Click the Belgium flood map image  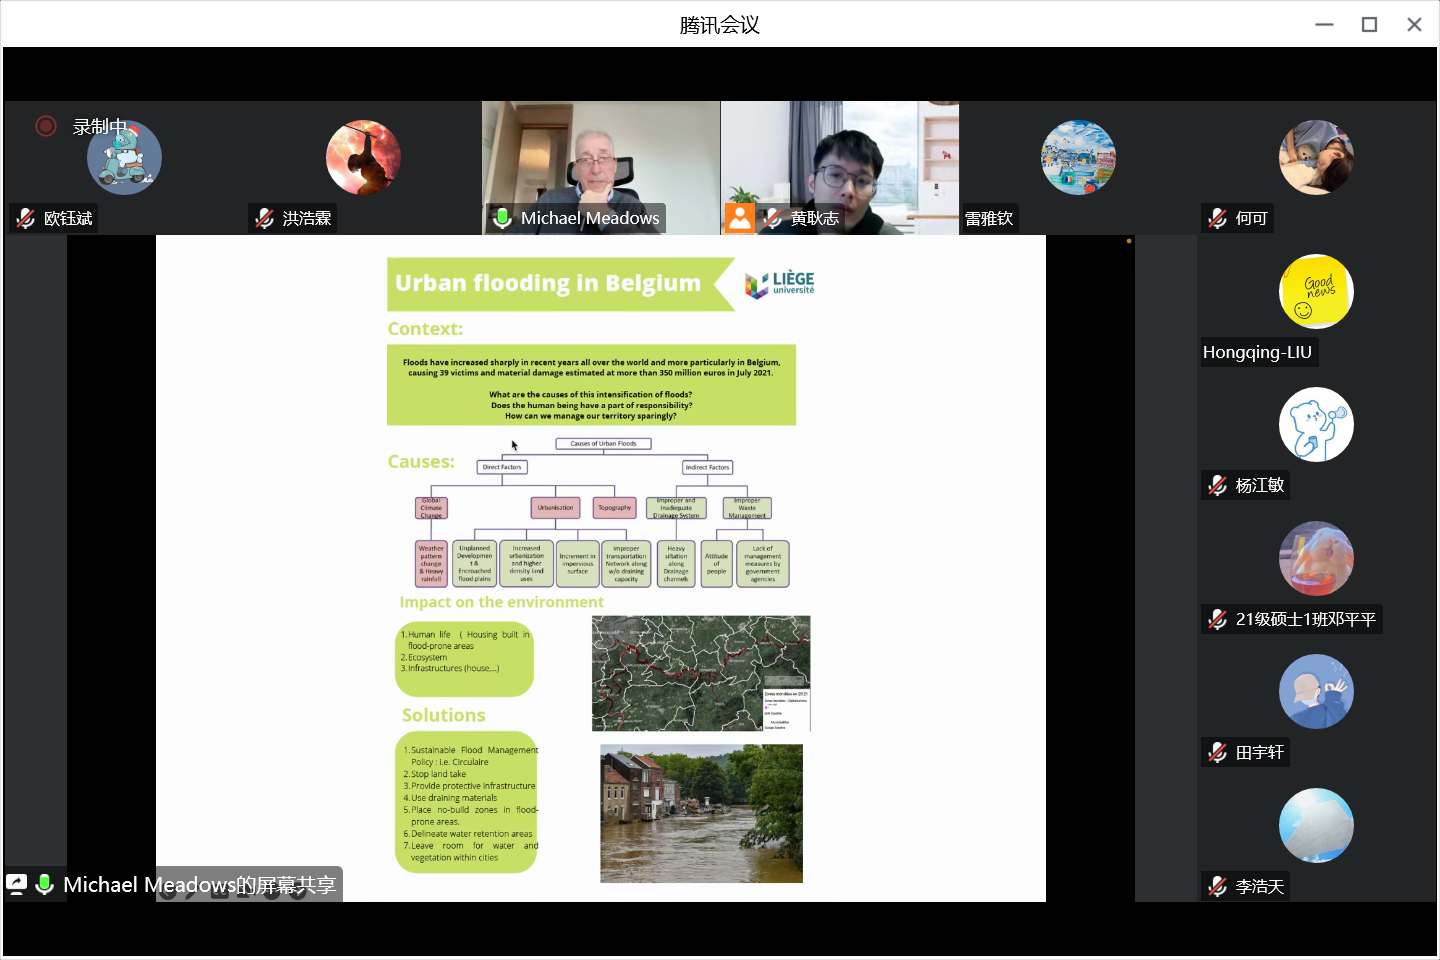tap(701, 673)
